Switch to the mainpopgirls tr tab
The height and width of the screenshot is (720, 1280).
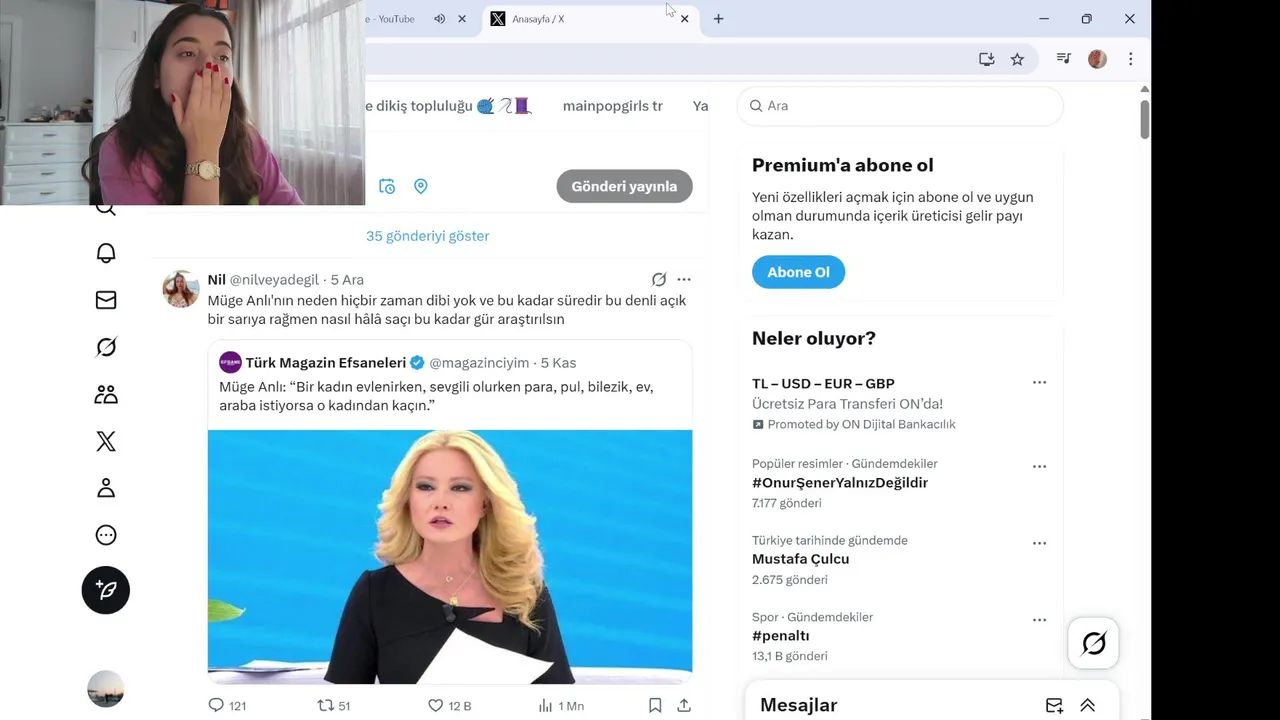613,106
